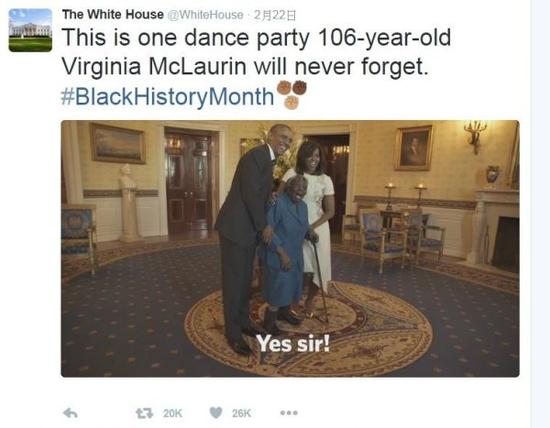The height and width of the screenshot is (428, 550).
Task: Open the 2月22日 timestamp permalink
Action: 275,15
